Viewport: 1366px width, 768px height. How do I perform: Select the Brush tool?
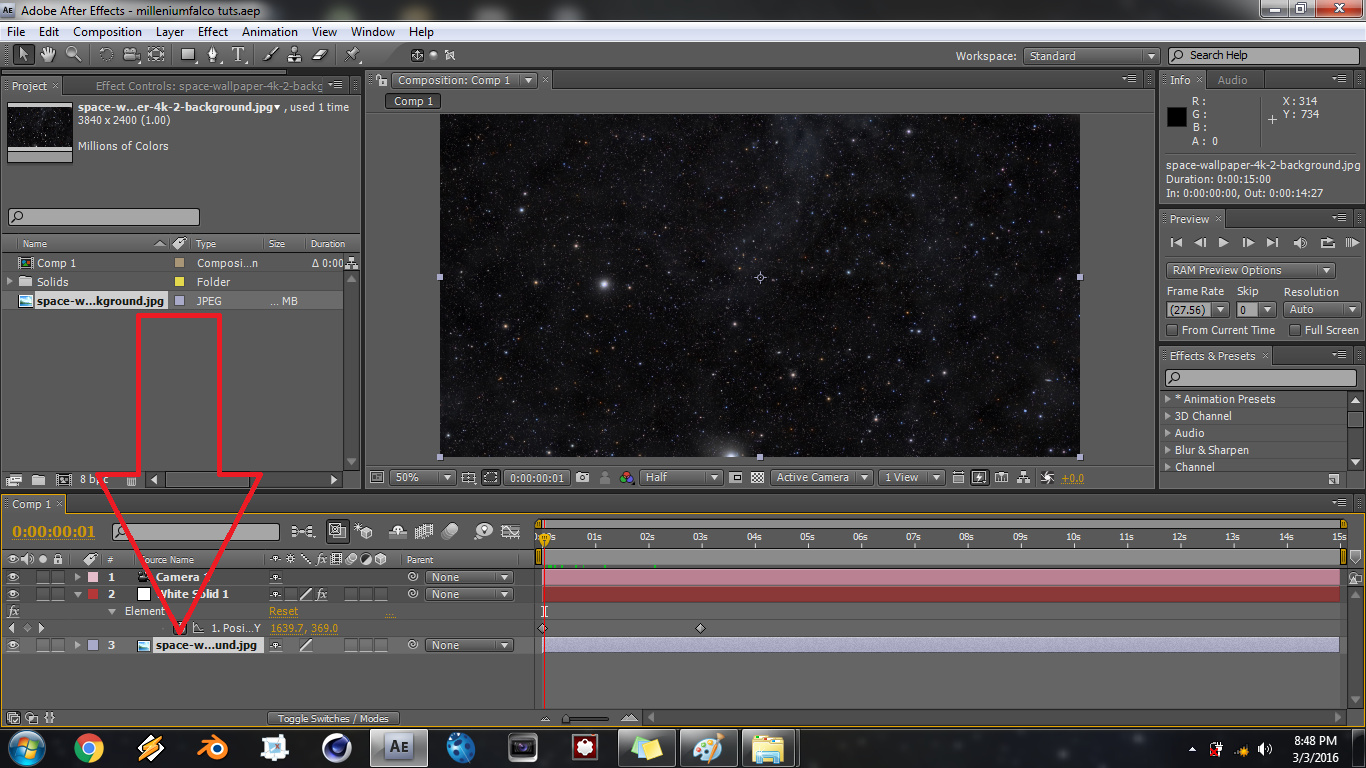(x=270, y=54)
